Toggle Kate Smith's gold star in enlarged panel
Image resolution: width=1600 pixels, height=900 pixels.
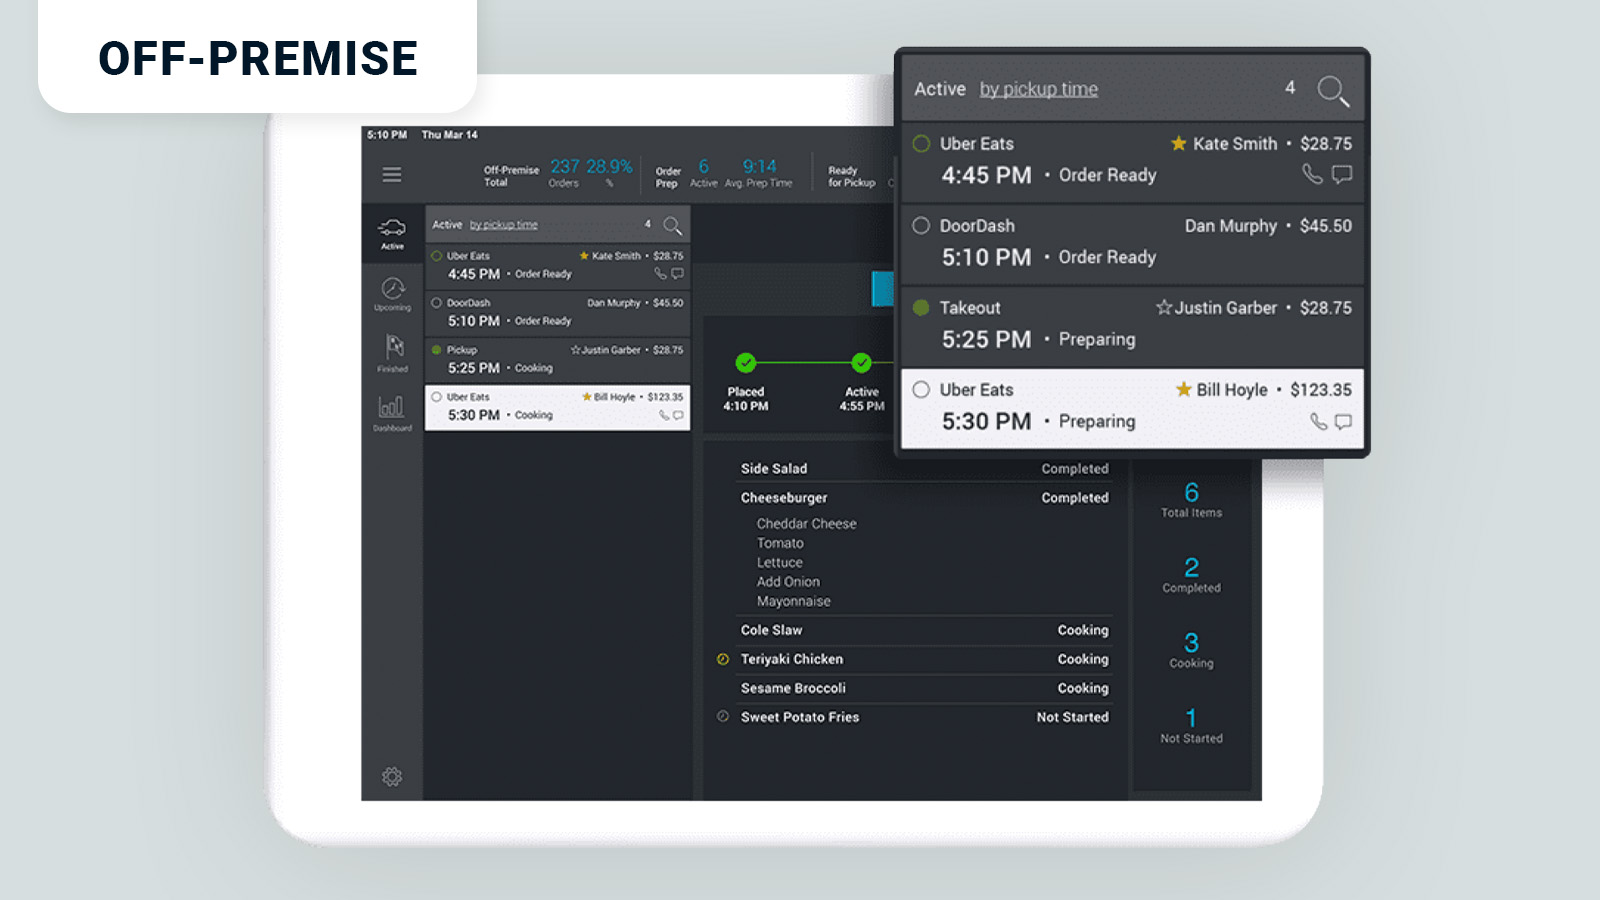(1179, 143)
